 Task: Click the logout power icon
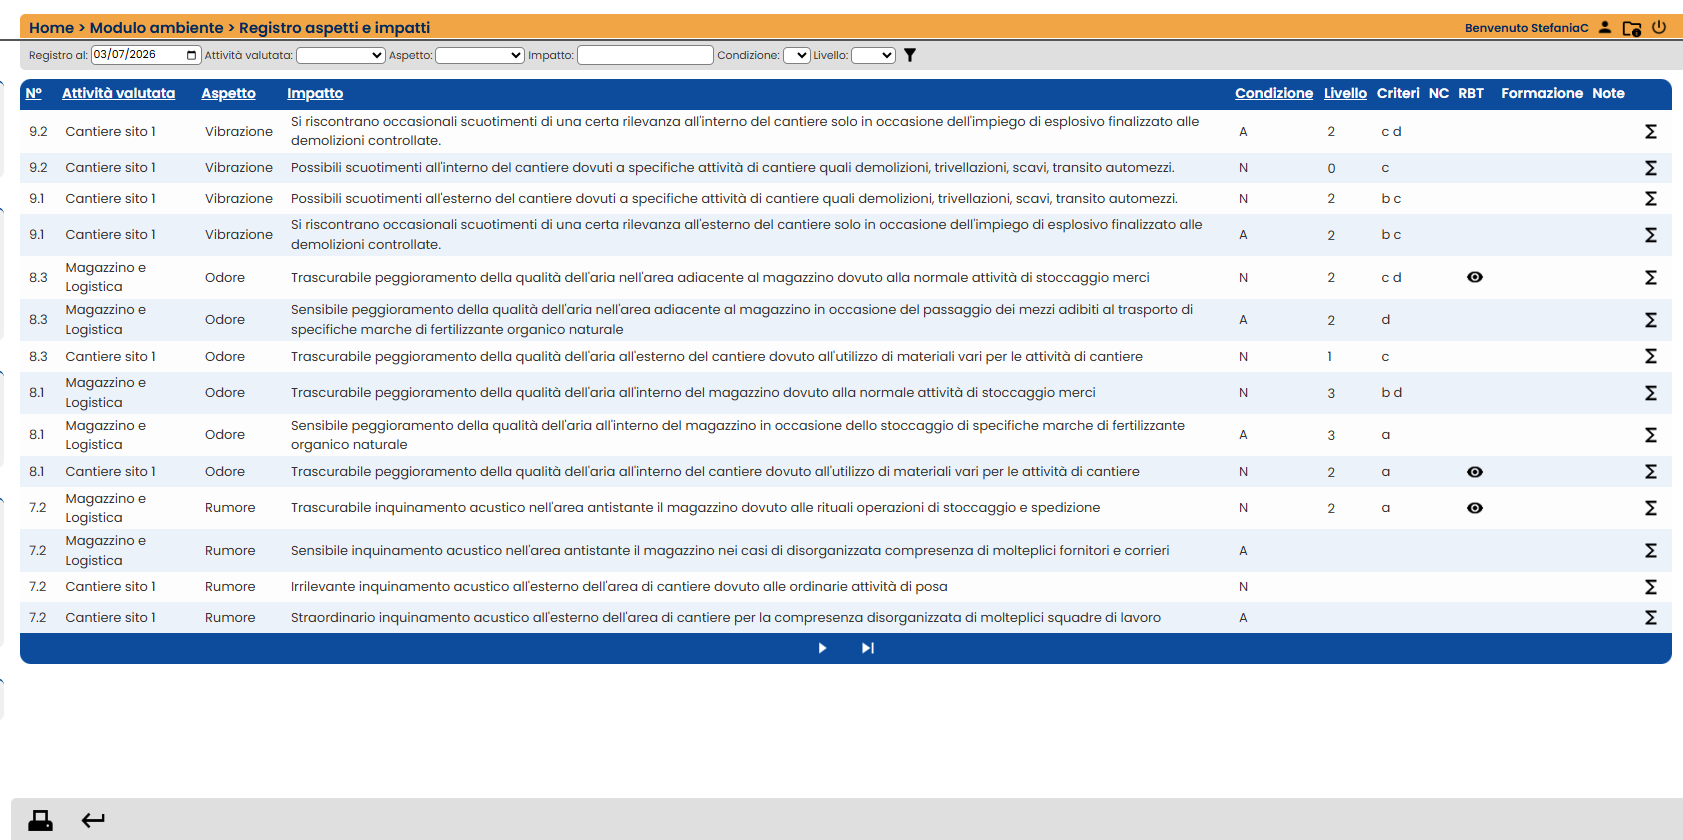1659,27
